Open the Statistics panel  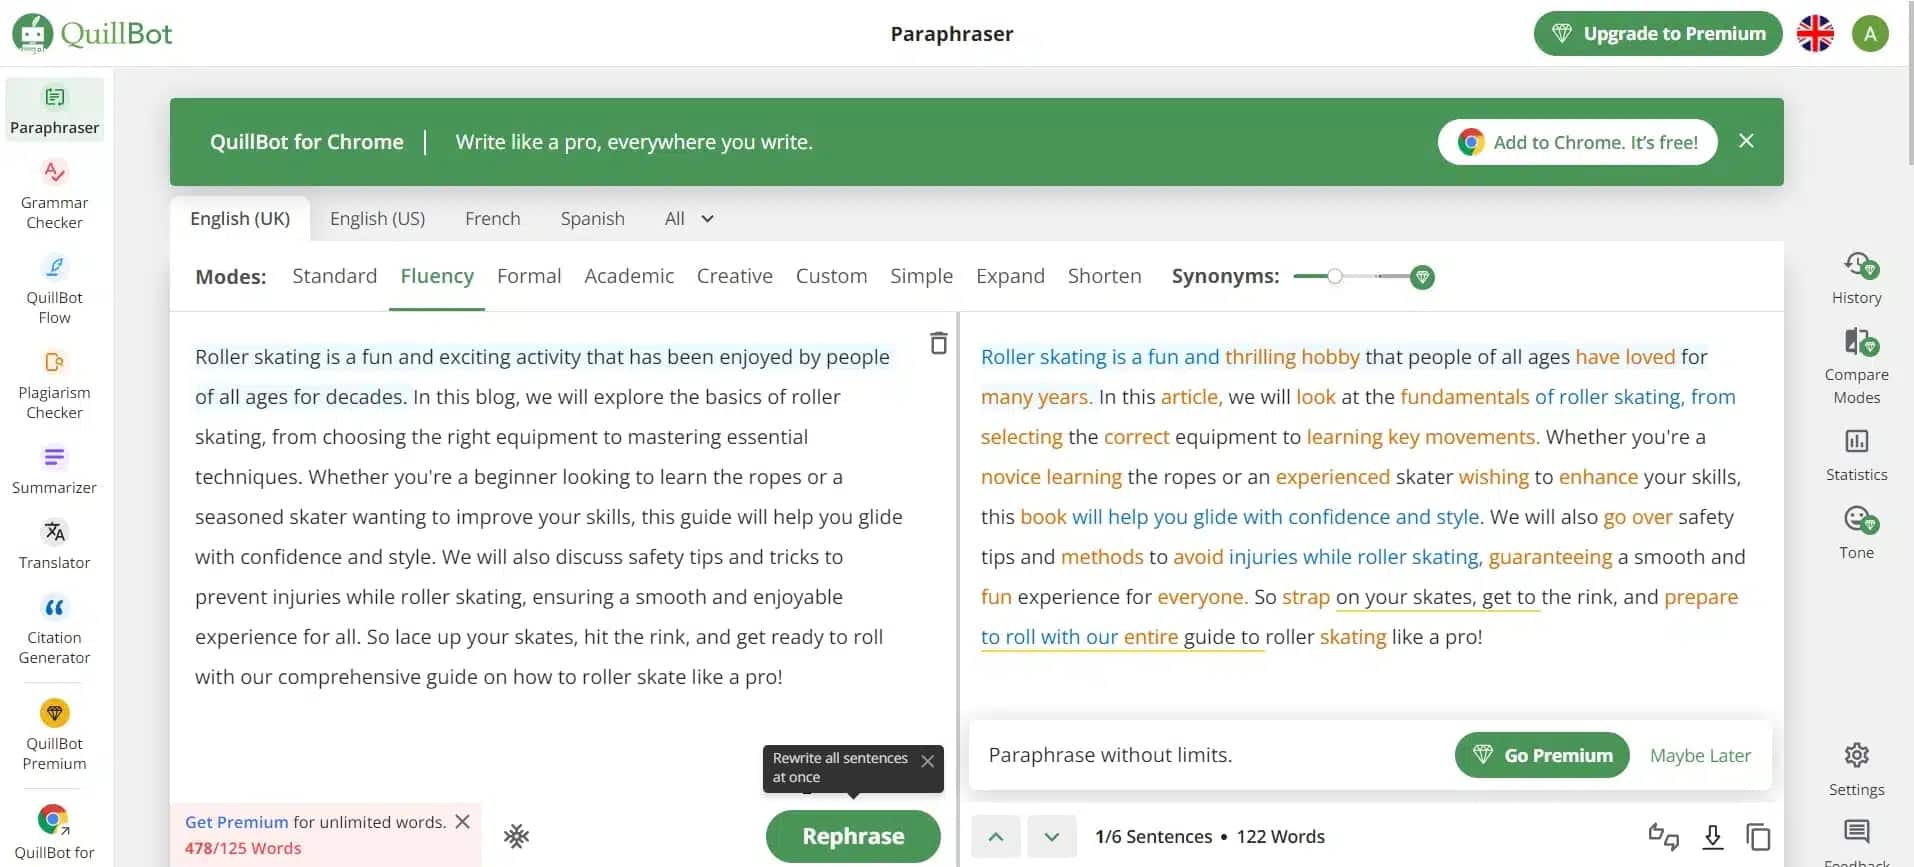(x=1857, y=455)
